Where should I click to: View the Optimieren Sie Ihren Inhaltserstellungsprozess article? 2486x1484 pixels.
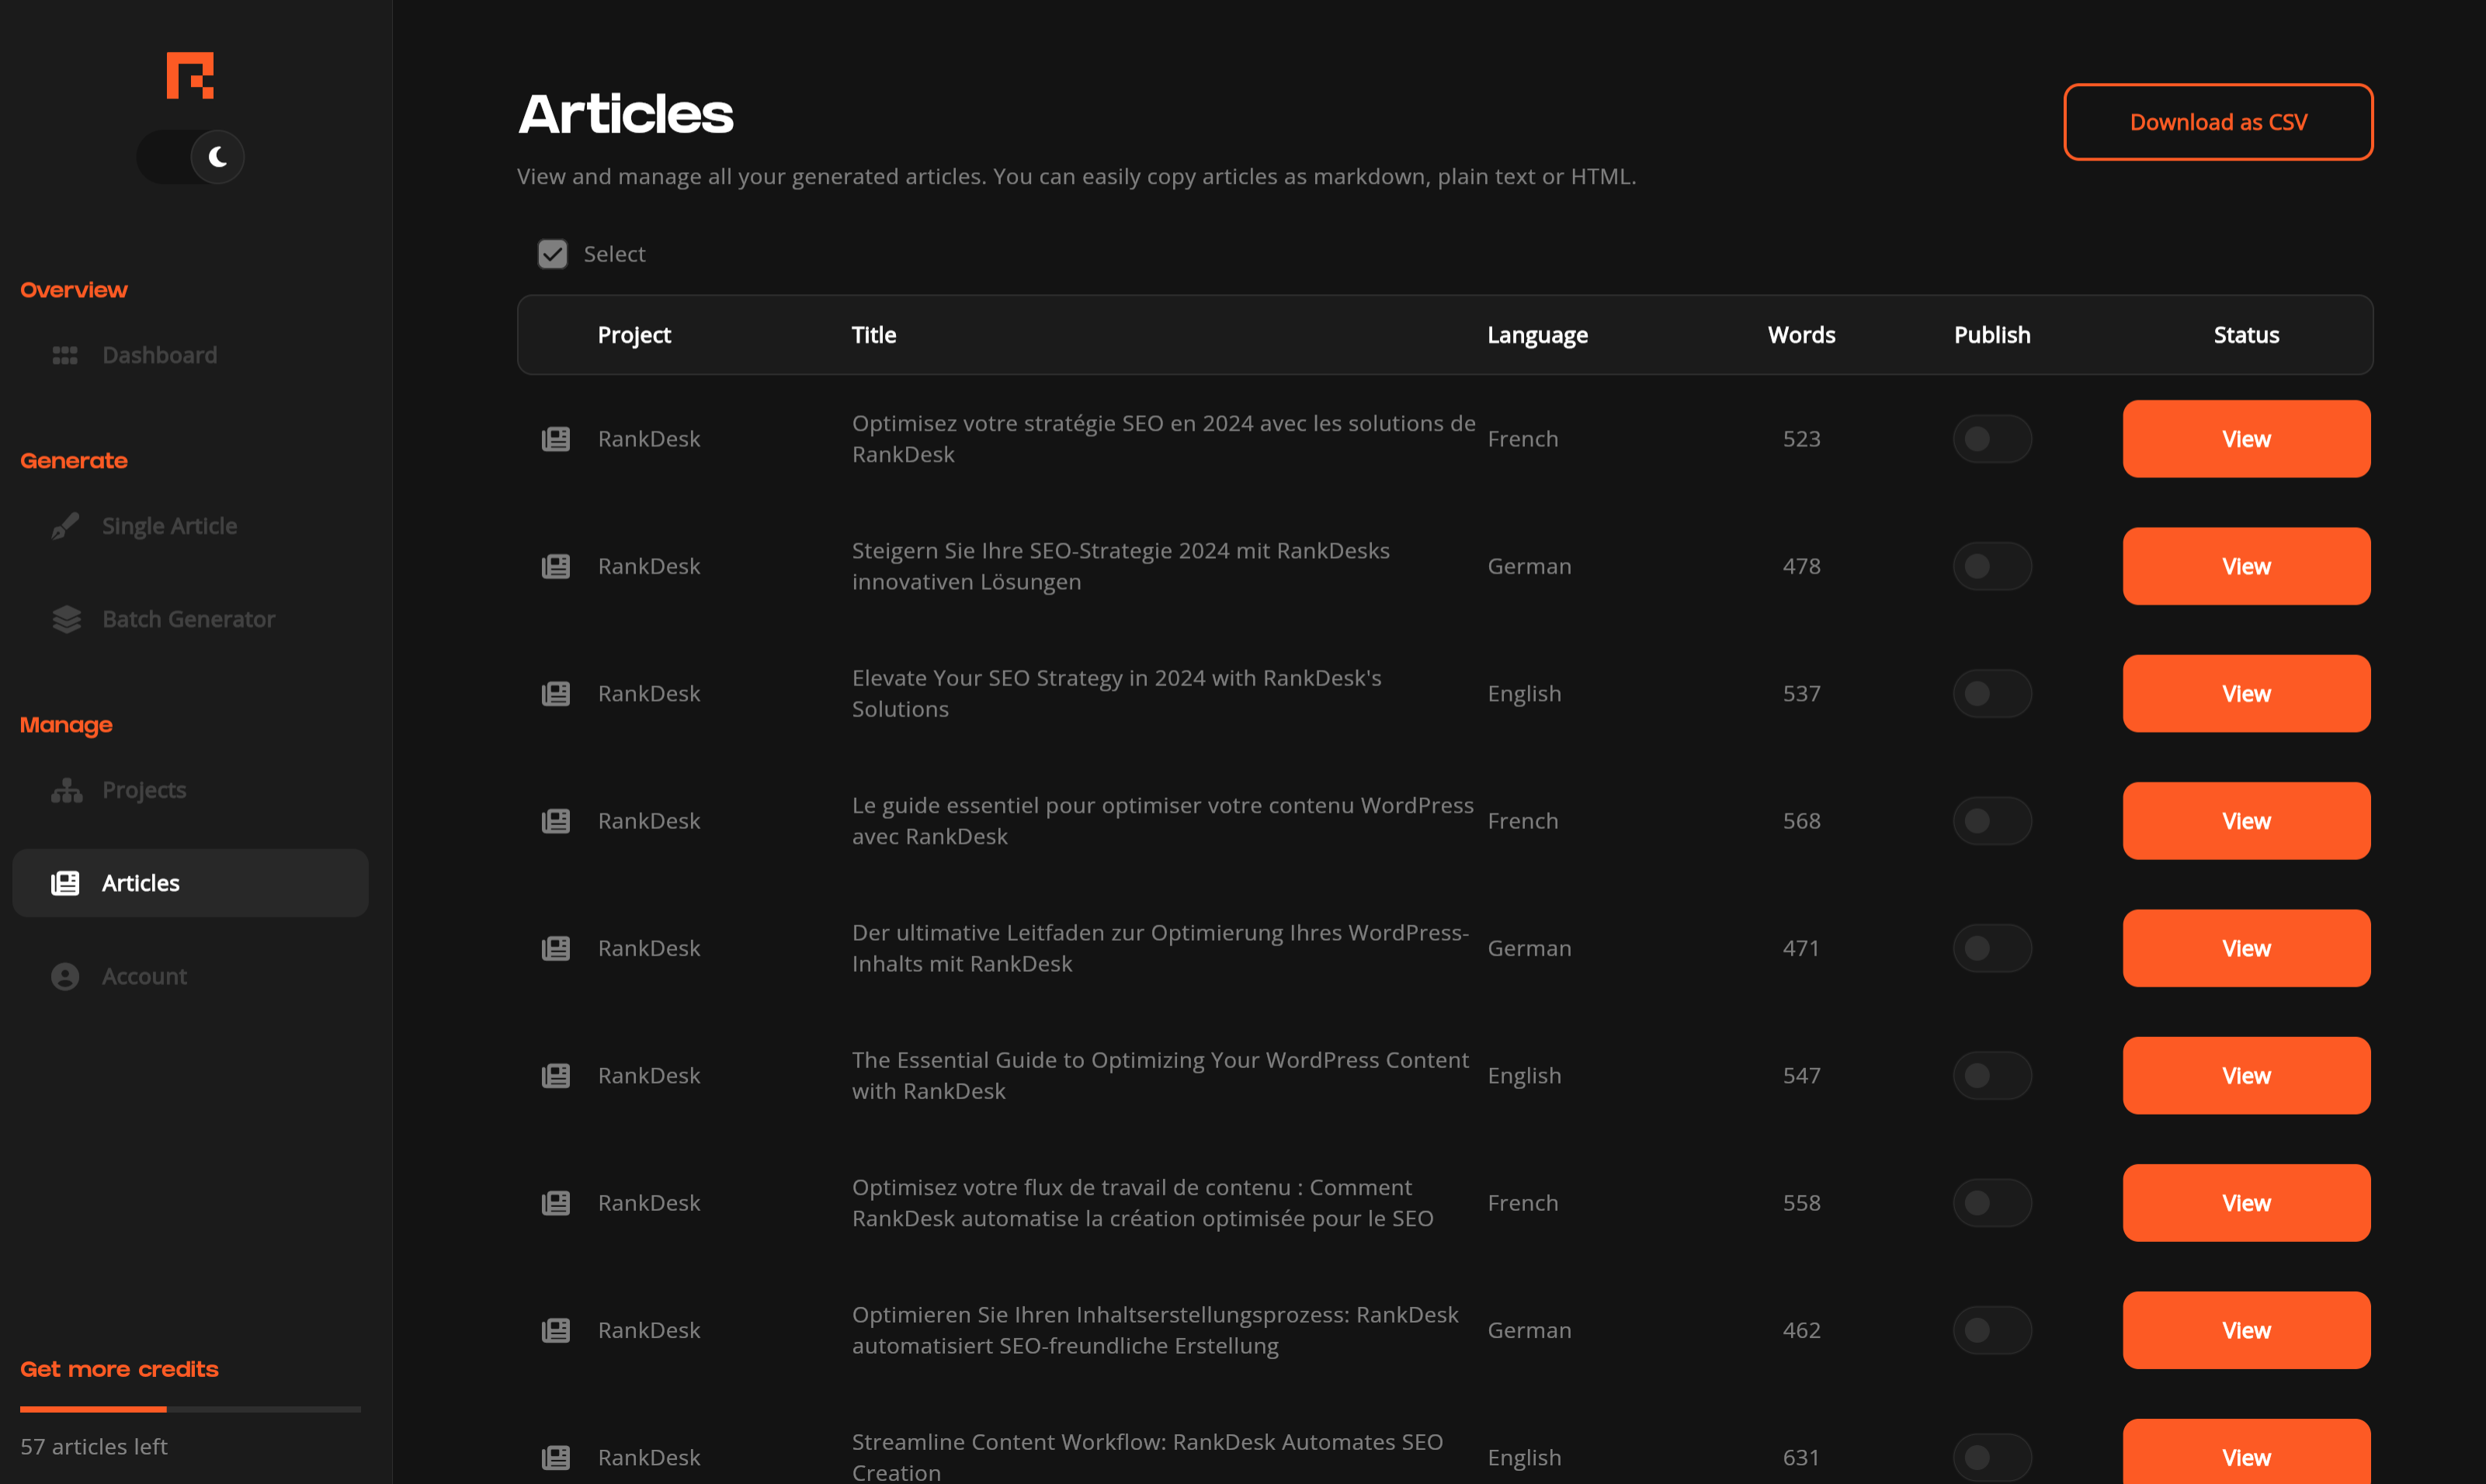click(x=2246, y=1330)
